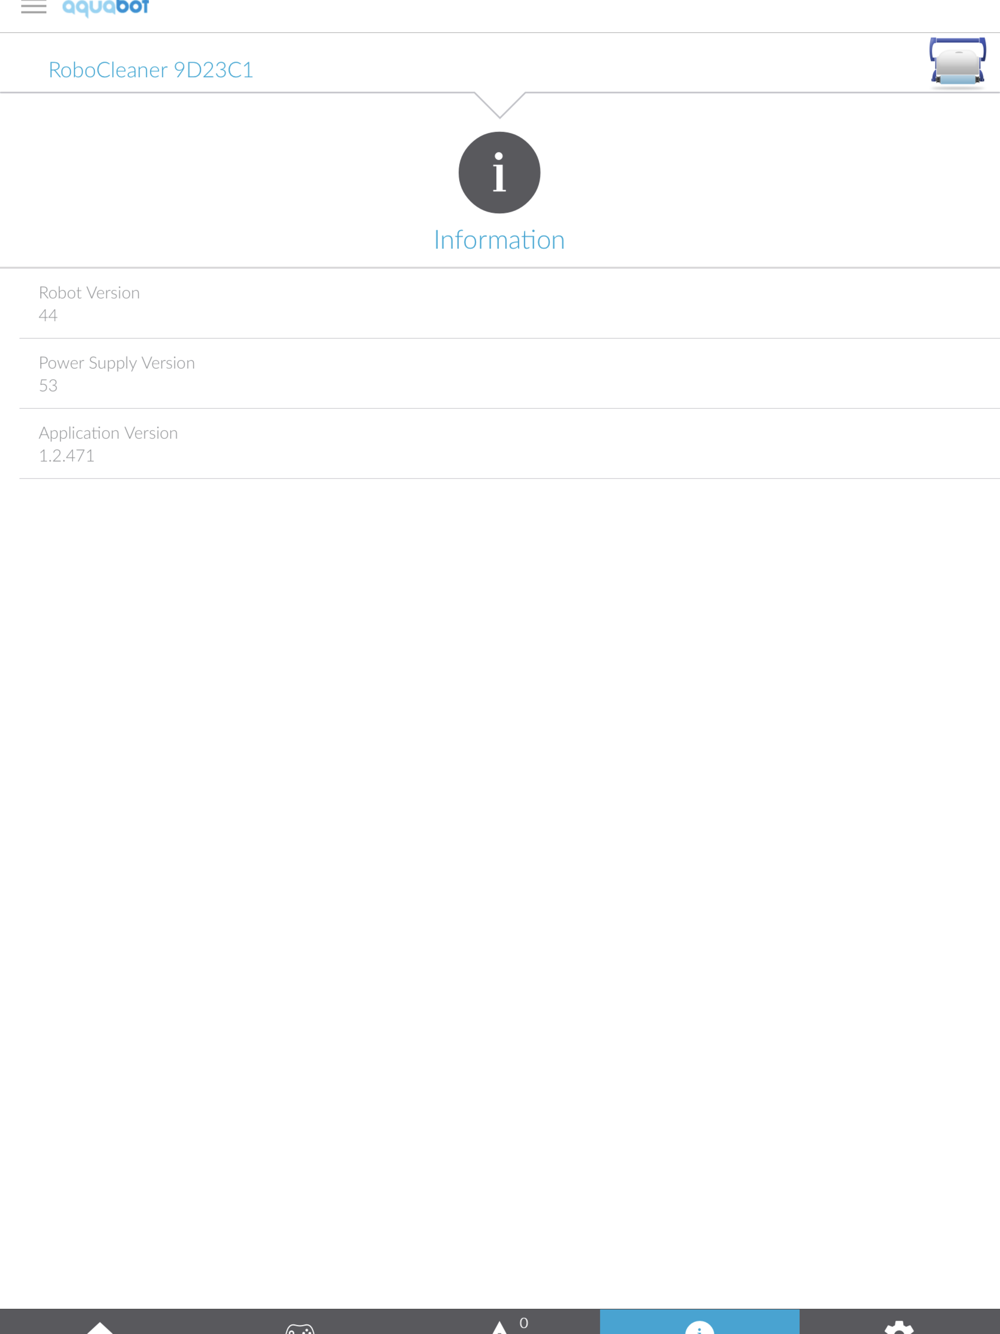Click the empty area below version list
The image size is (1000, 1334).
coord(500,890)
